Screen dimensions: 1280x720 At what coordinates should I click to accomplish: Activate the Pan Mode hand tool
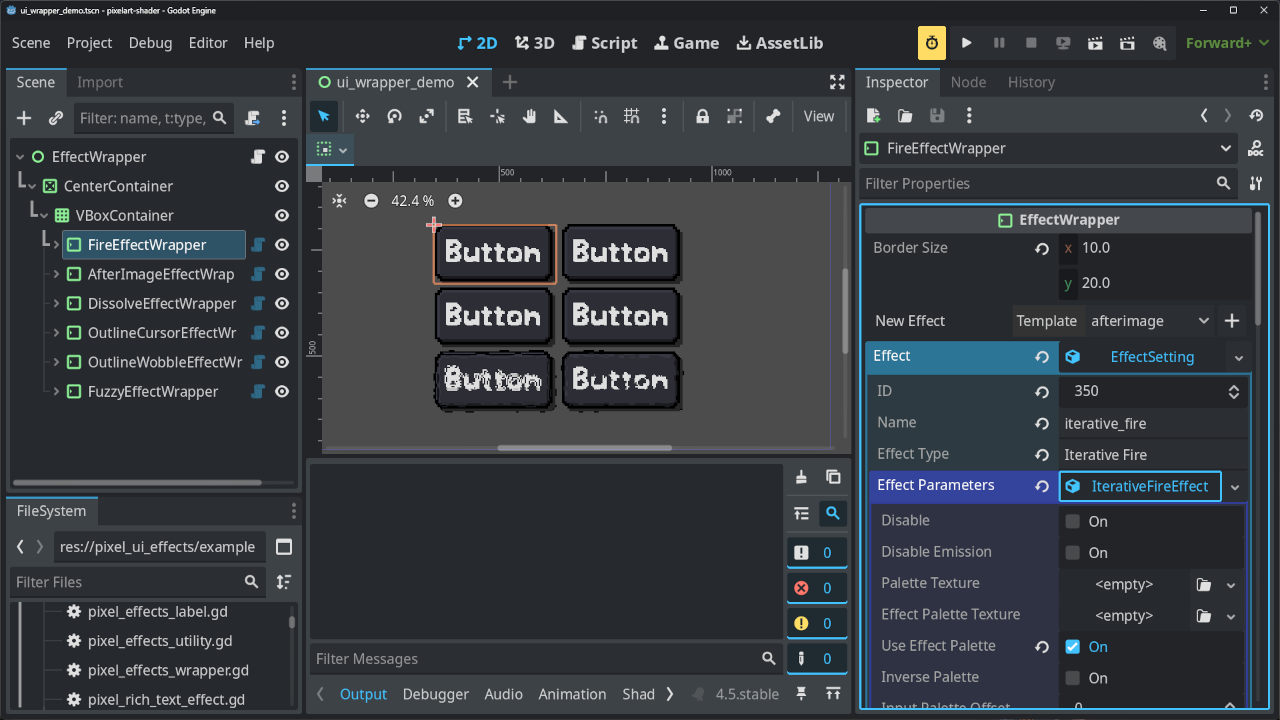point(529,117)
